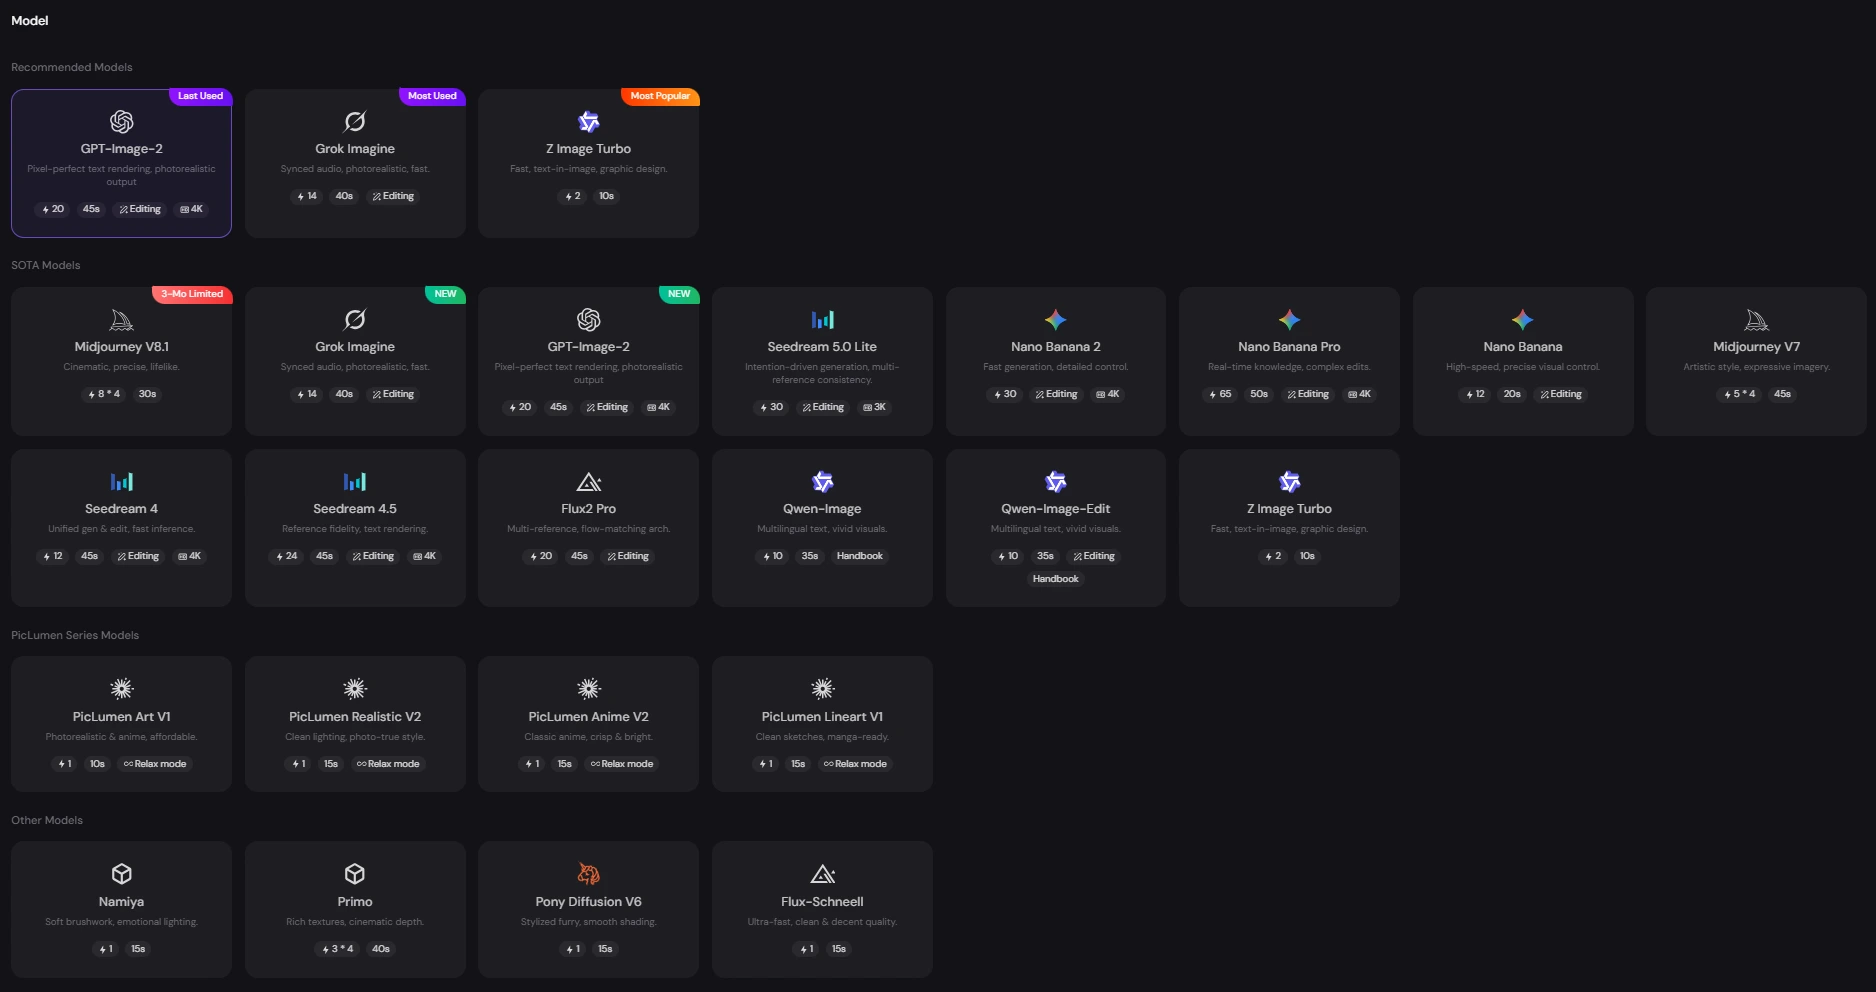The image size is (1876, 992).
Task: Choose the Primo model name
Action: (355, 902)
